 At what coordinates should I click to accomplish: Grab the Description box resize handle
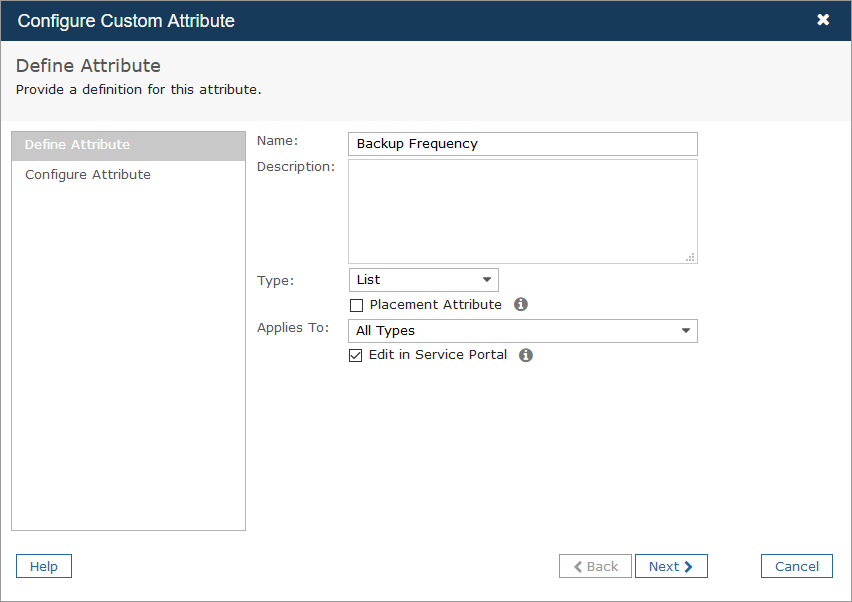[x=691, y=258]
